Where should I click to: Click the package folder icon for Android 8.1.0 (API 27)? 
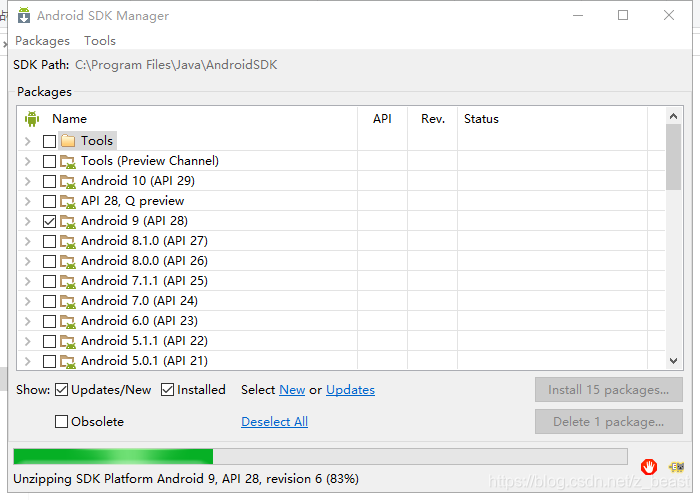point(68,242)
